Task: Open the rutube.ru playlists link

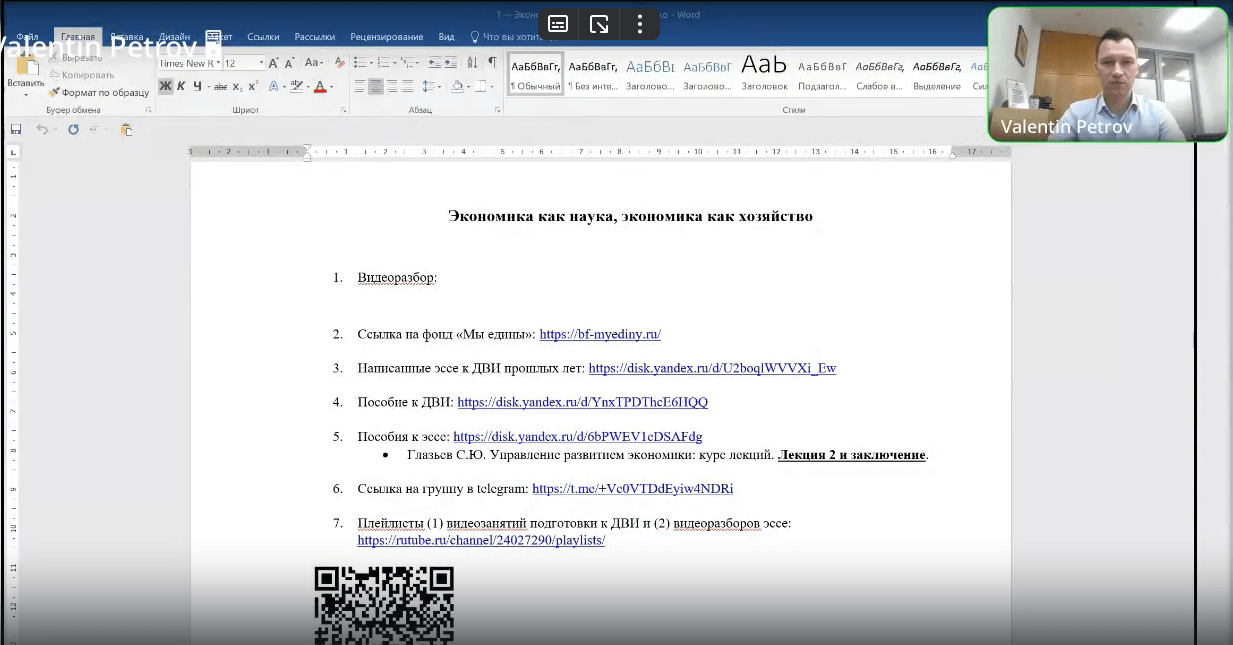Action: pos(481,540)
